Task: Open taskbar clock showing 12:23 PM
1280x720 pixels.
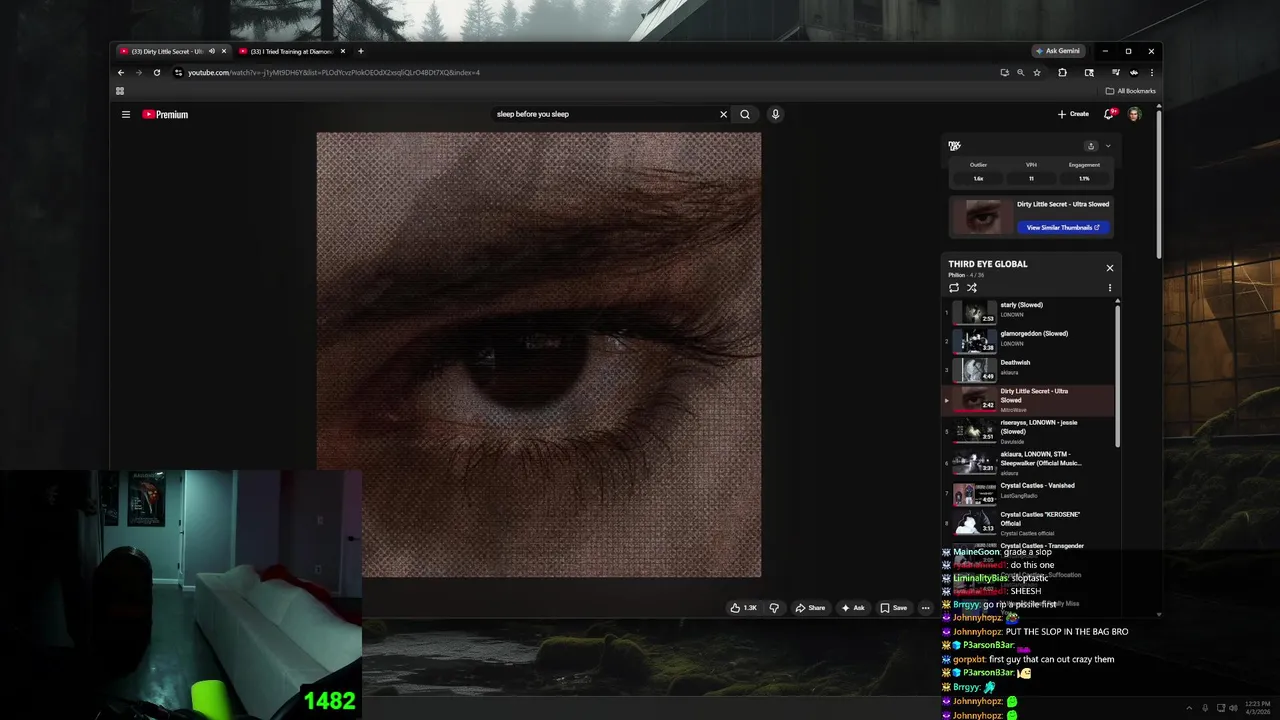Action: tap(1257, 708)
